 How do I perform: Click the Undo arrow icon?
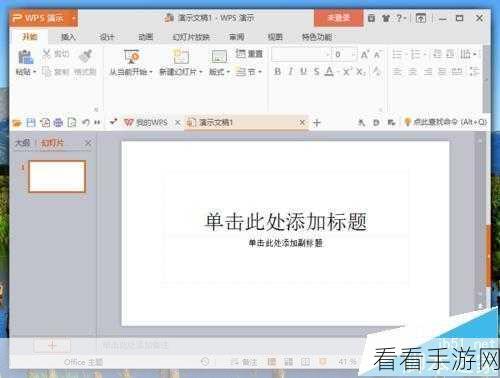tap(86, 123)
